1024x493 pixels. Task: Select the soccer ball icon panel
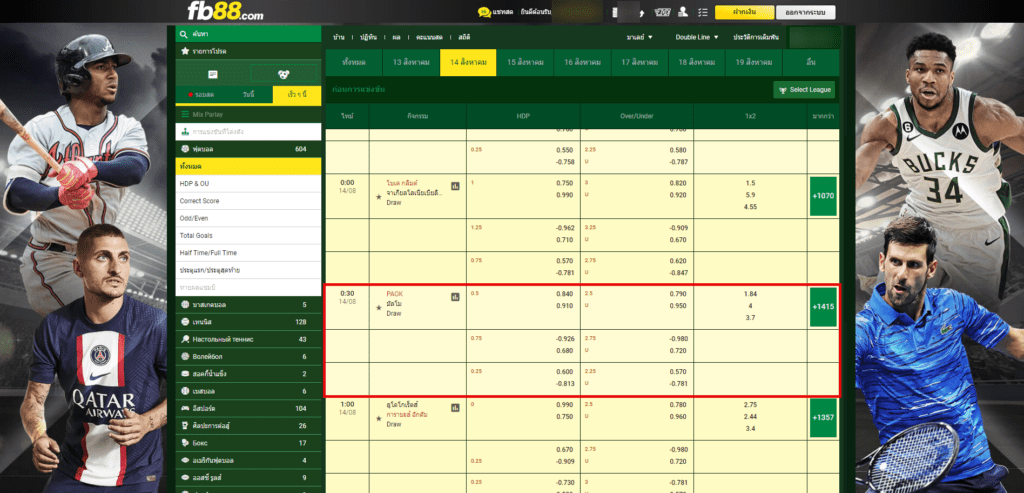283,74
